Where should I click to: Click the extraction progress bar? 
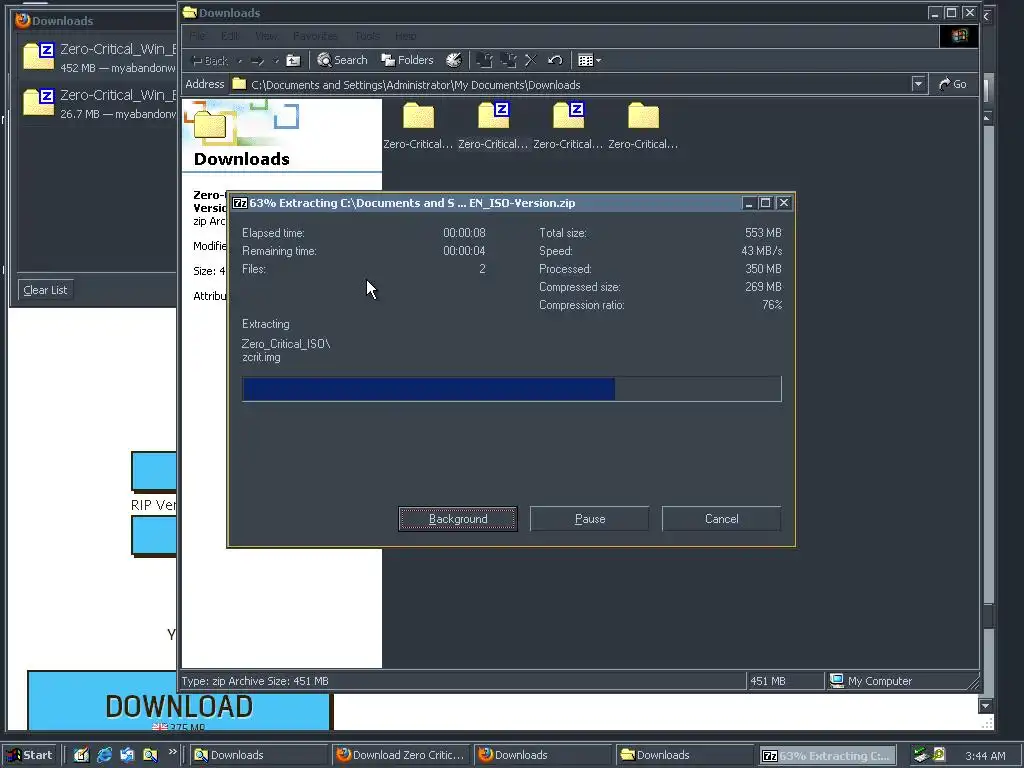(x=511, y=389)
